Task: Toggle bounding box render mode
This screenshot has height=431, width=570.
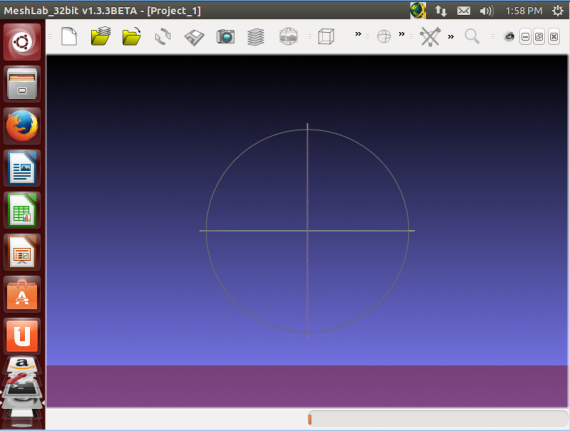Action: coord(326,36)
